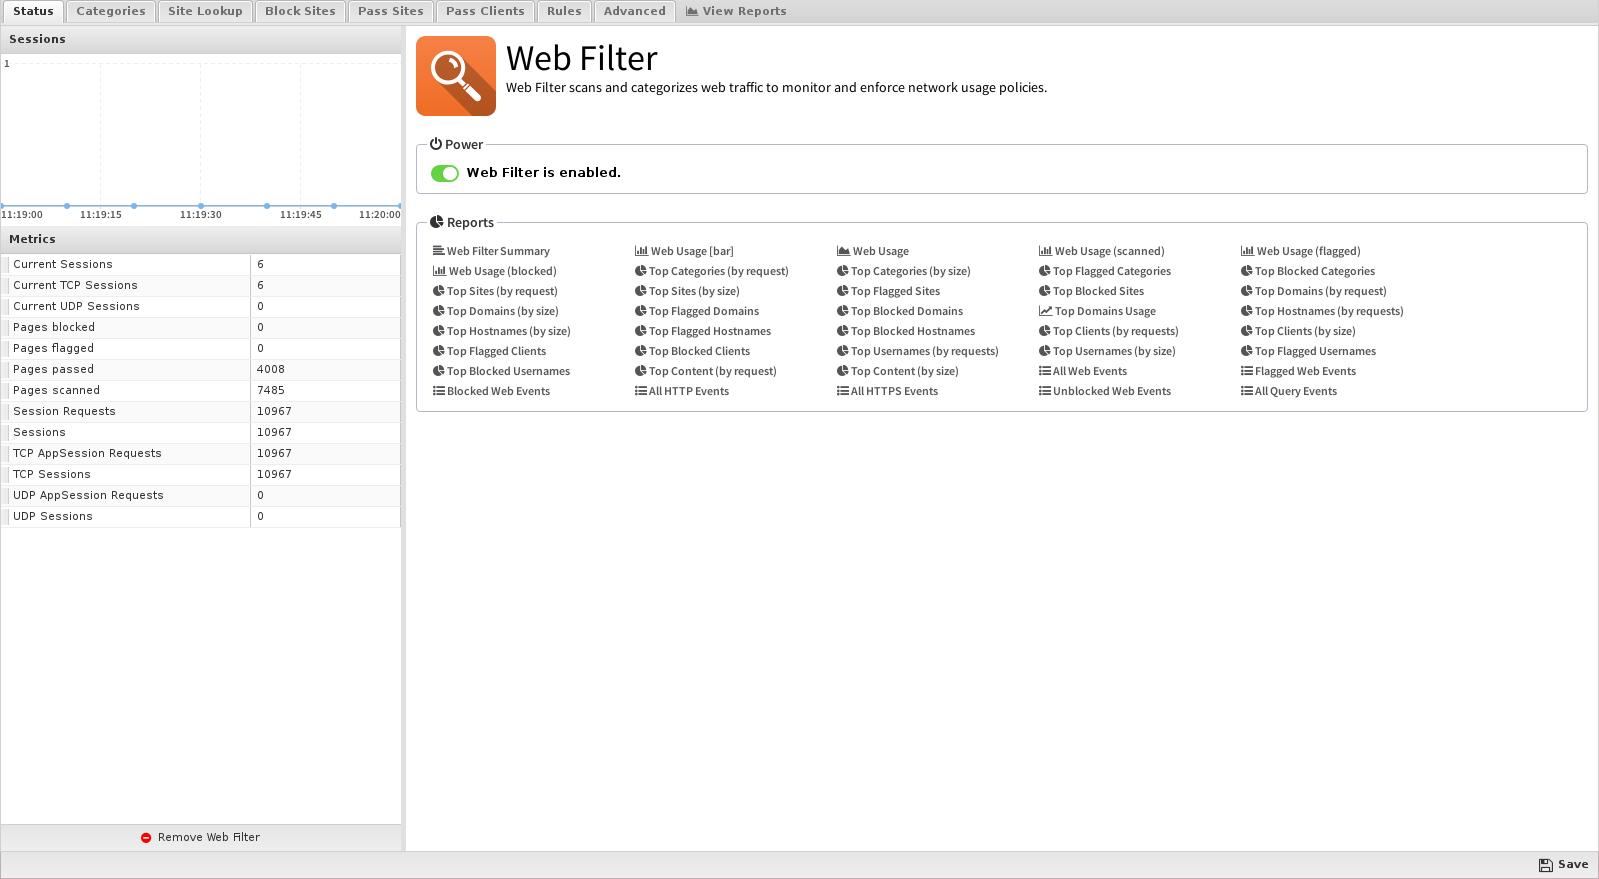1599x879 pixels.
Task: Open Top Blocked Hostnames report
Action: coord(906,331)
